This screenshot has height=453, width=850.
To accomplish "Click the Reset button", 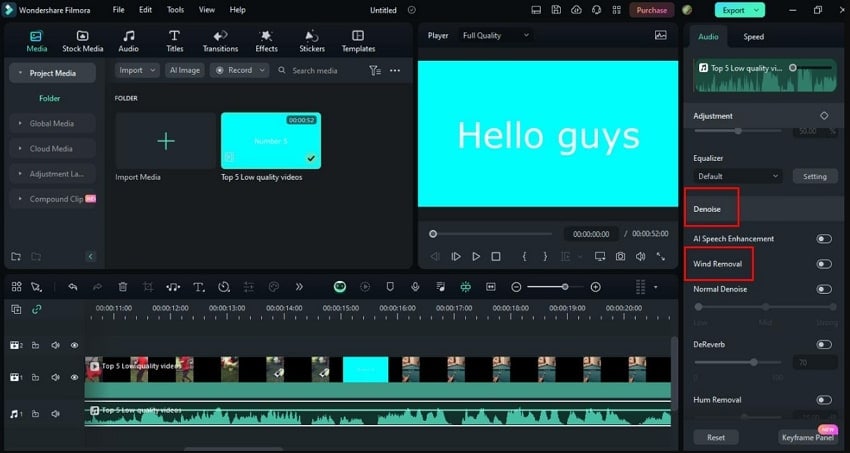I will click(x=716, y=437).
